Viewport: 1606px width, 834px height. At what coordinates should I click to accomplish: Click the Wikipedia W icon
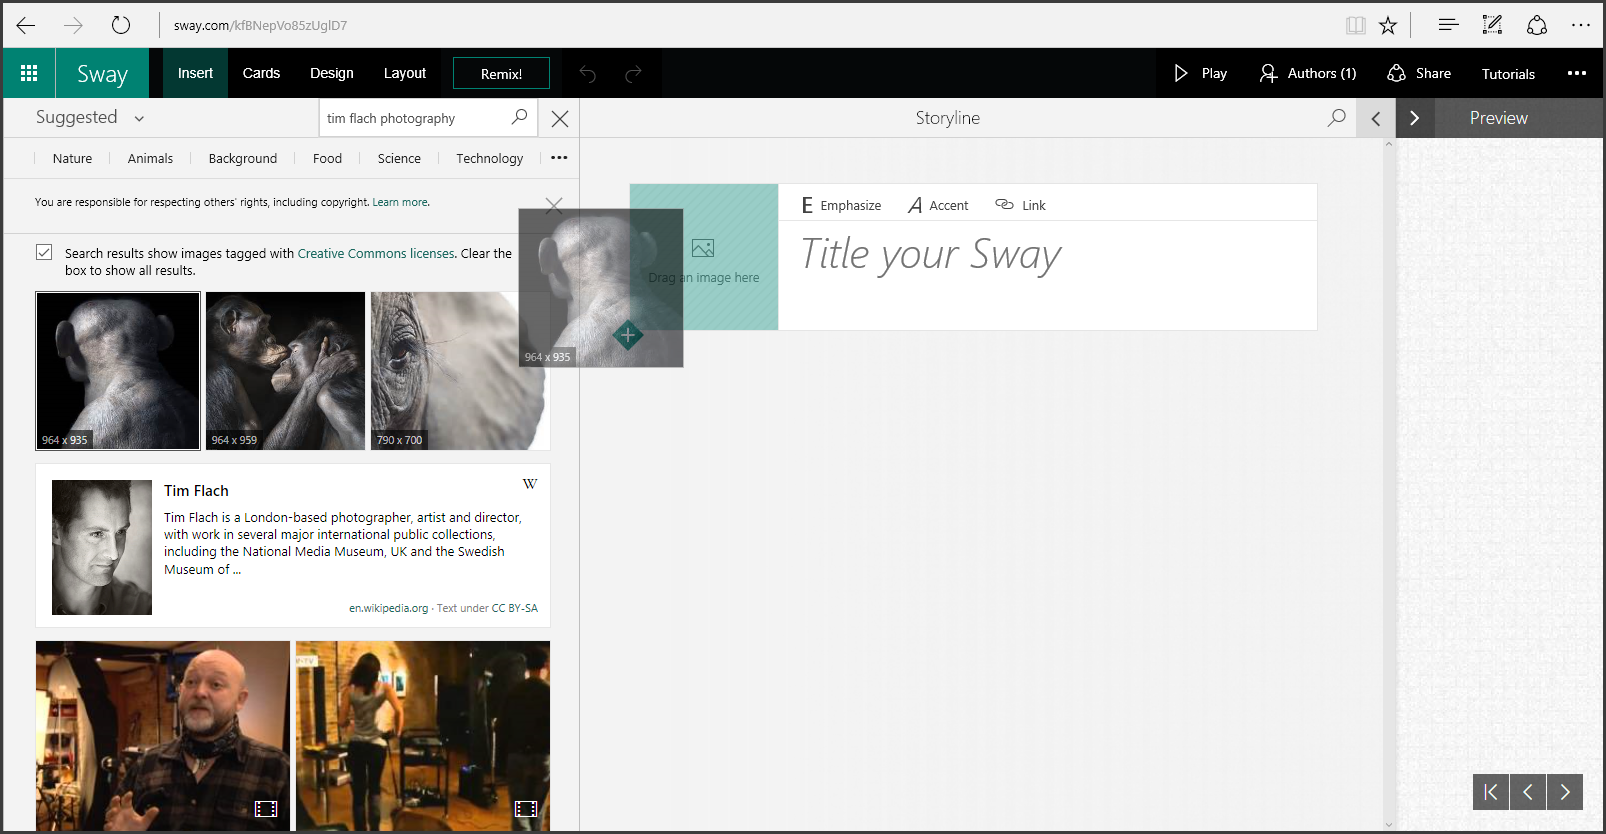(530, 484)
